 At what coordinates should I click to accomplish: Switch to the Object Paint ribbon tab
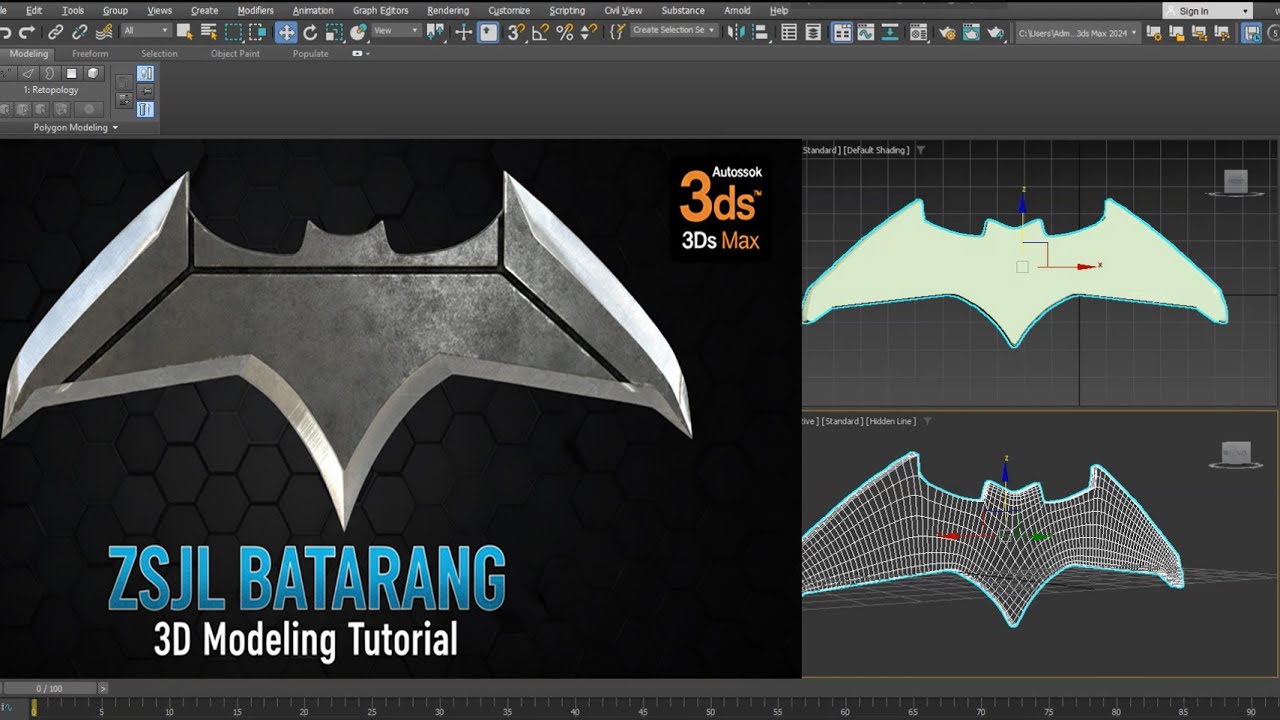tap(236, 54)
